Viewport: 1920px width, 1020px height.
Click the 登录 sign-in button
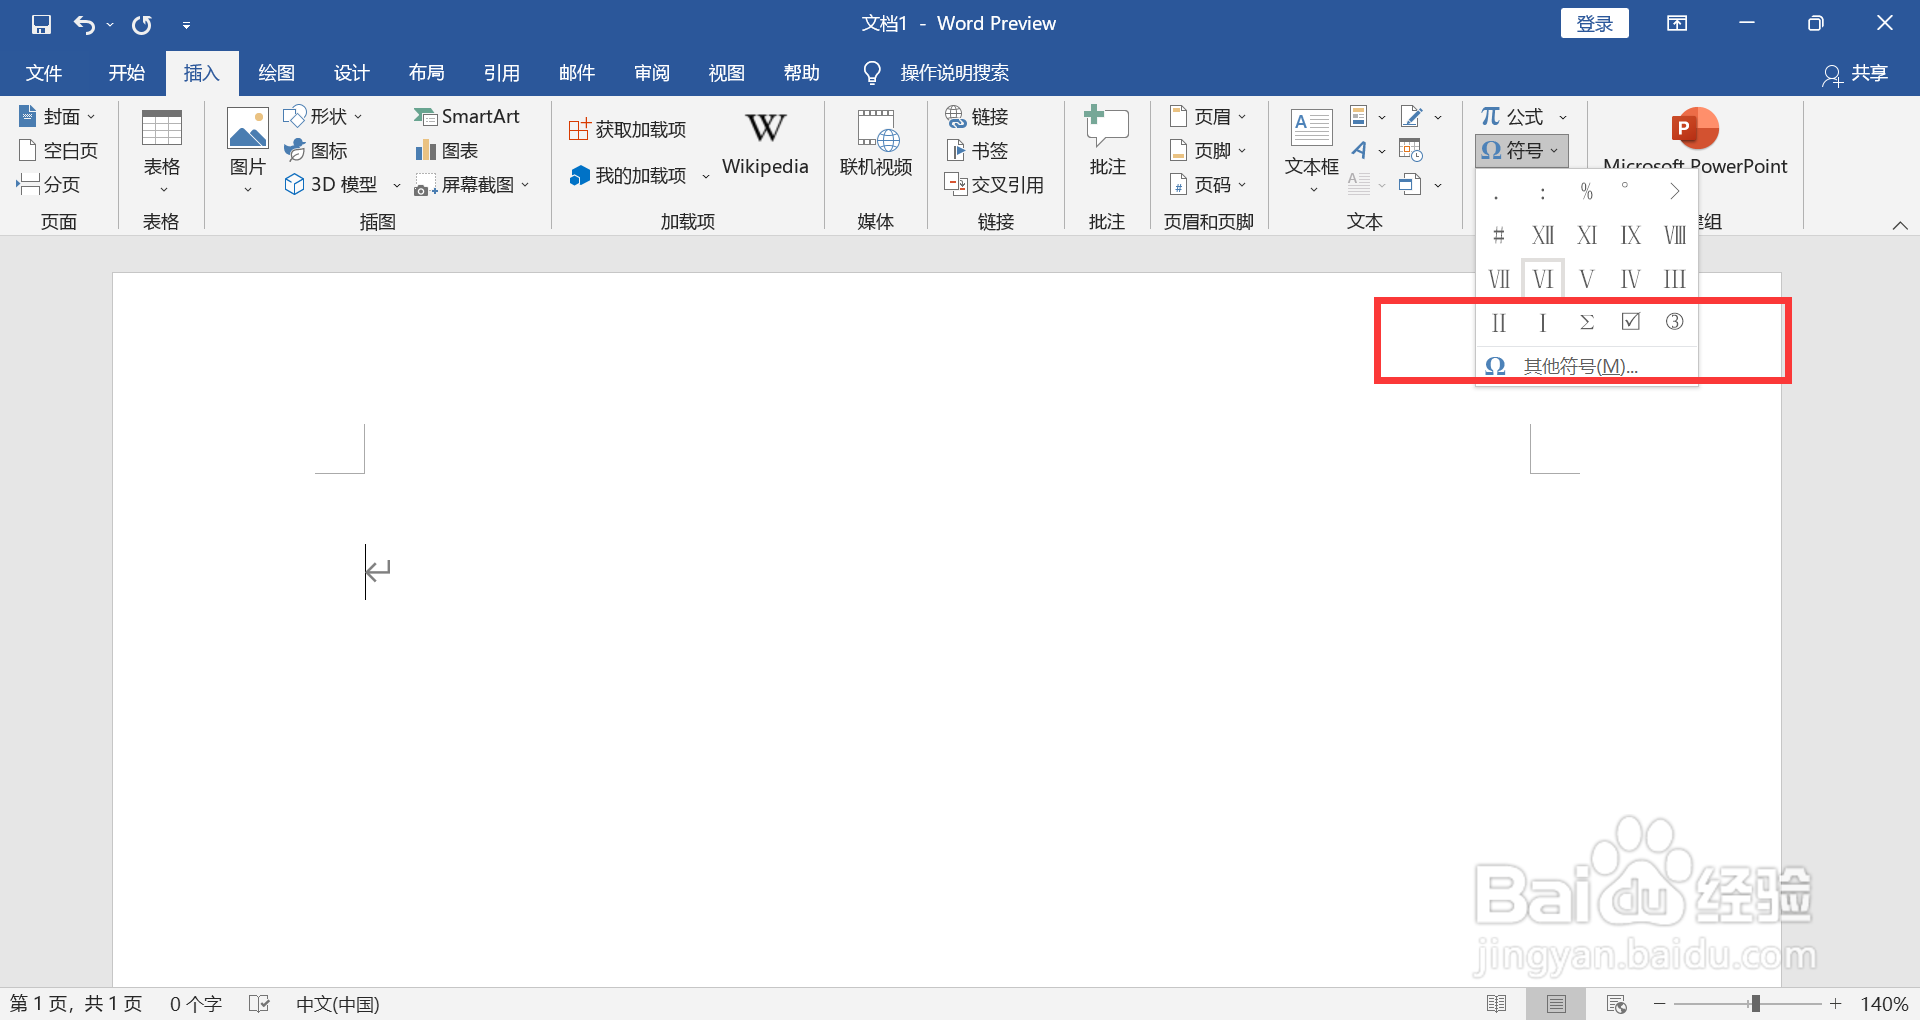[x=1594, y=22]
